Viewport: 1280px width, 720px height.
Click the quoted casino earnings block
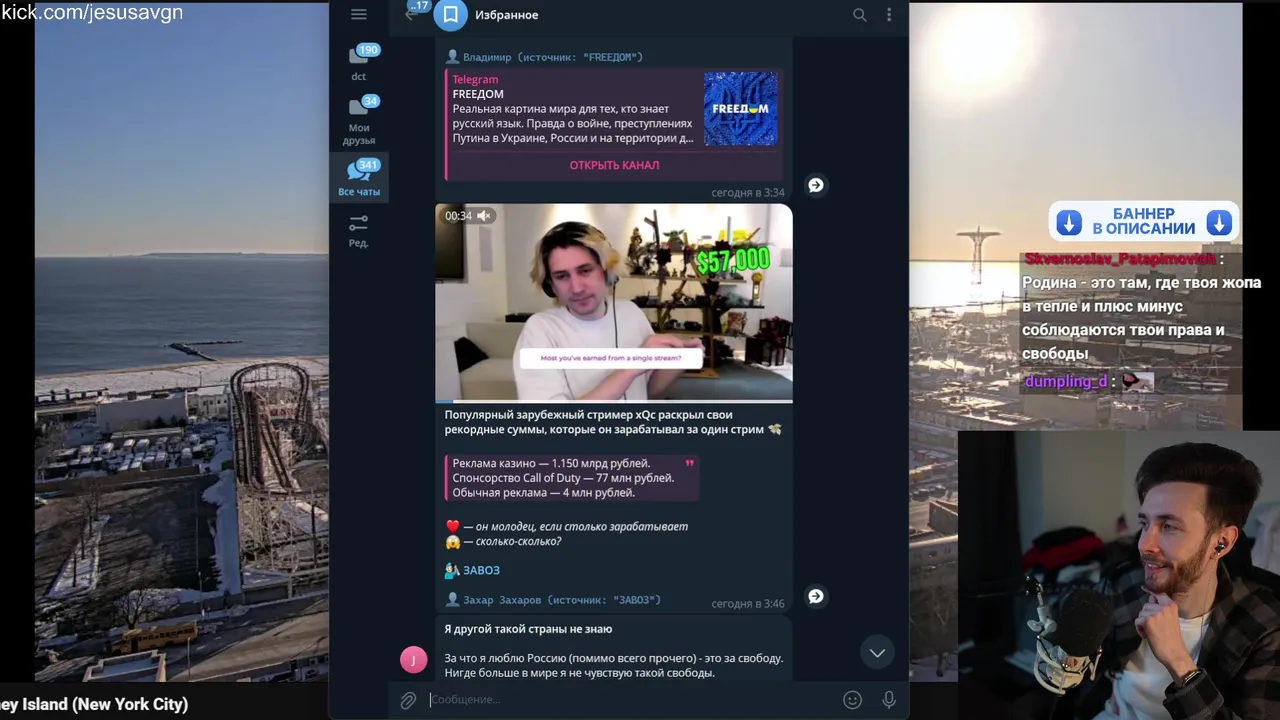click(x=571, y=478)
